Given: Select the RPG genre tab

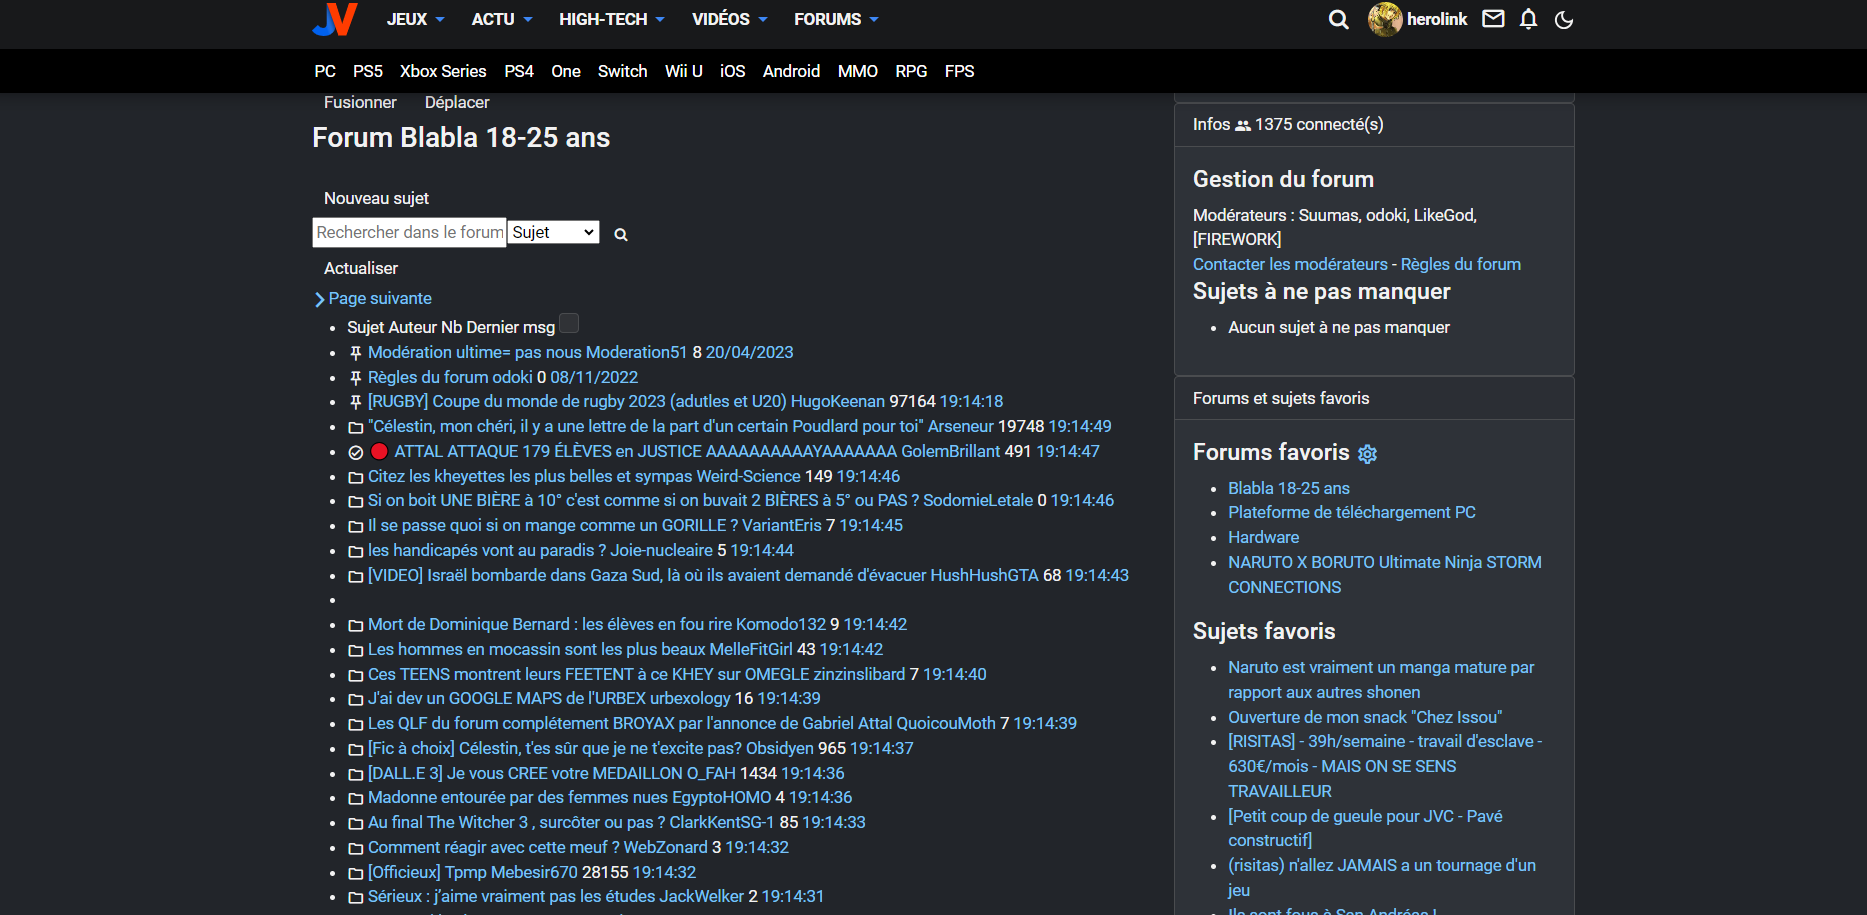Looking at the screenshot, I should [911, 71].
